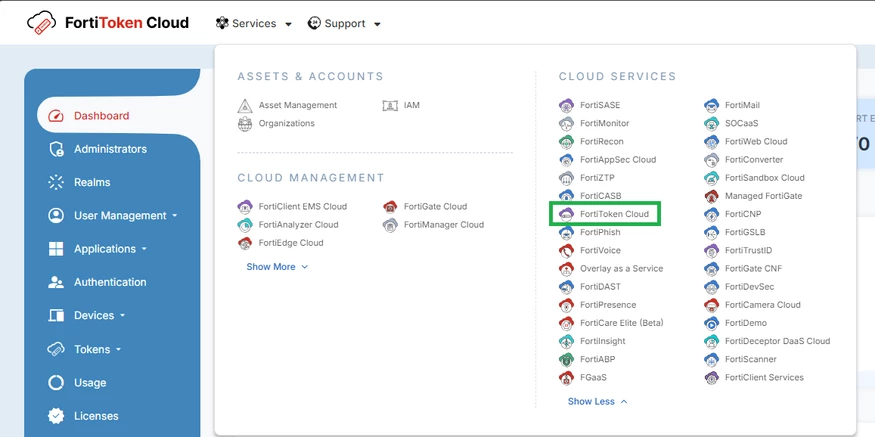The height and width of the screenshot is (437, 875).
Task: Open Usage in the sidebar
Action: click(x=90, y=383)
